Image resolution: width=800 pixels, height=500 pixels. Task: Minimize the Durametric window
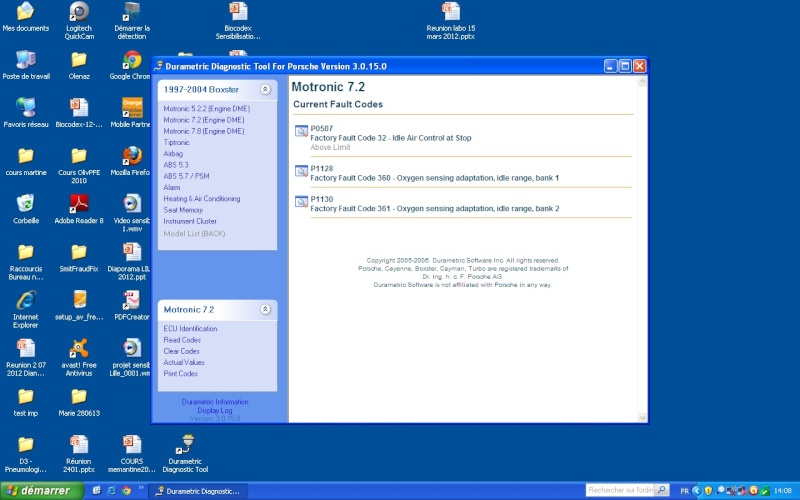pos(611,66)
